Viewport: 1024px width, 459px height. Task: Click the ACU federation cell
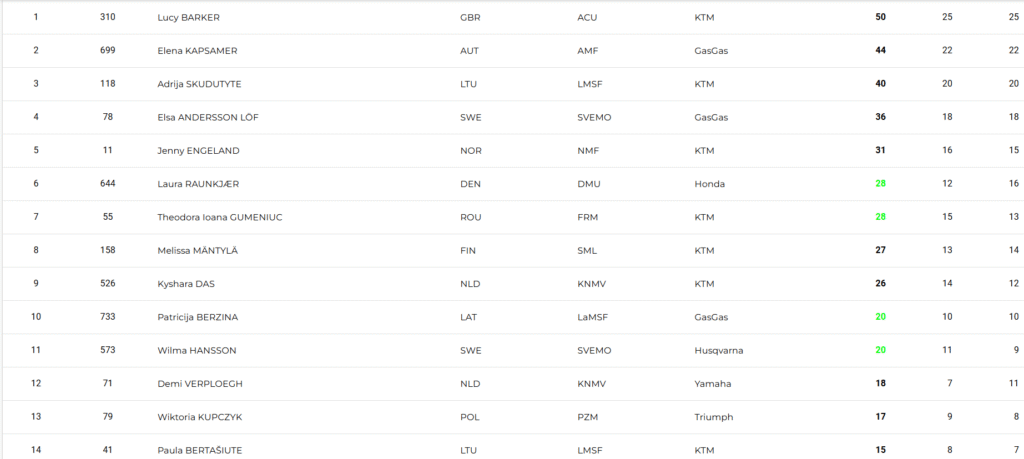coord(587,18)
